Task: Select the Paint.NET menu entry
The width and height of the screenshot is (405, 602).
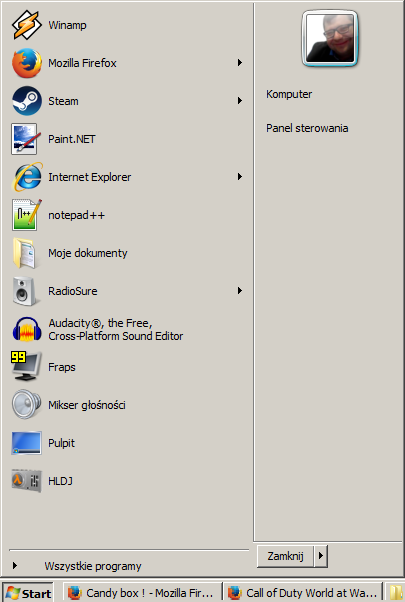Action: [127, 139]
